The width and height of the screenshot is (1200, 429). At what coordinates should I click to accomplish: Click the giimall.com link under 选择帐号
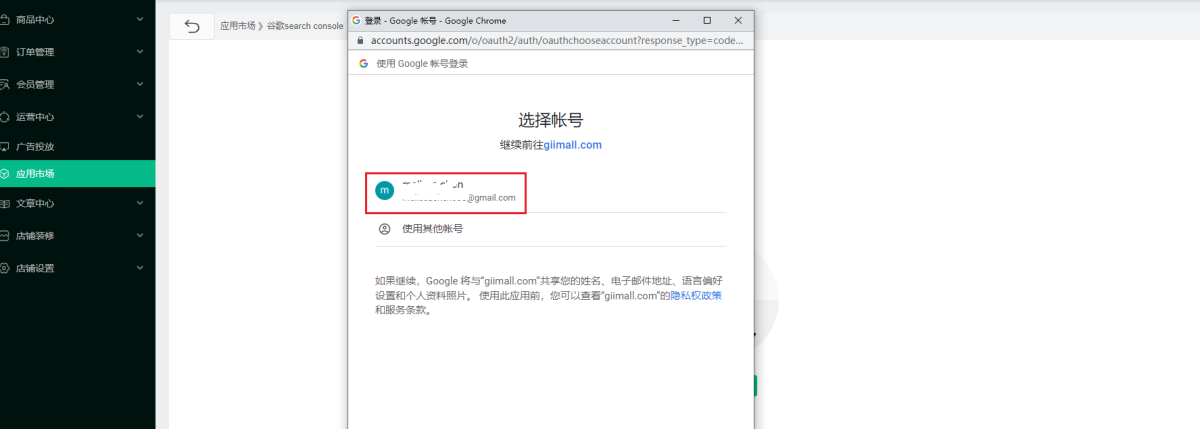(572, 145)
